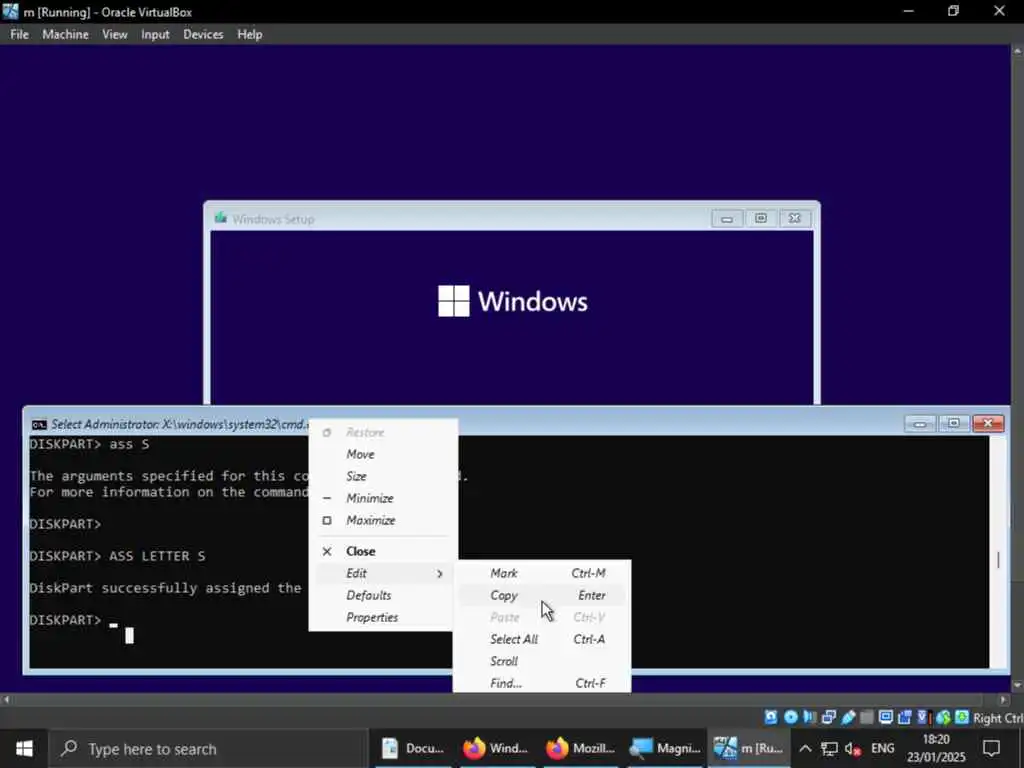Choose Scroll in the Edit submenu
Image resolution: width=1024 pixels, height=768 pixels.
pos(542,661)
